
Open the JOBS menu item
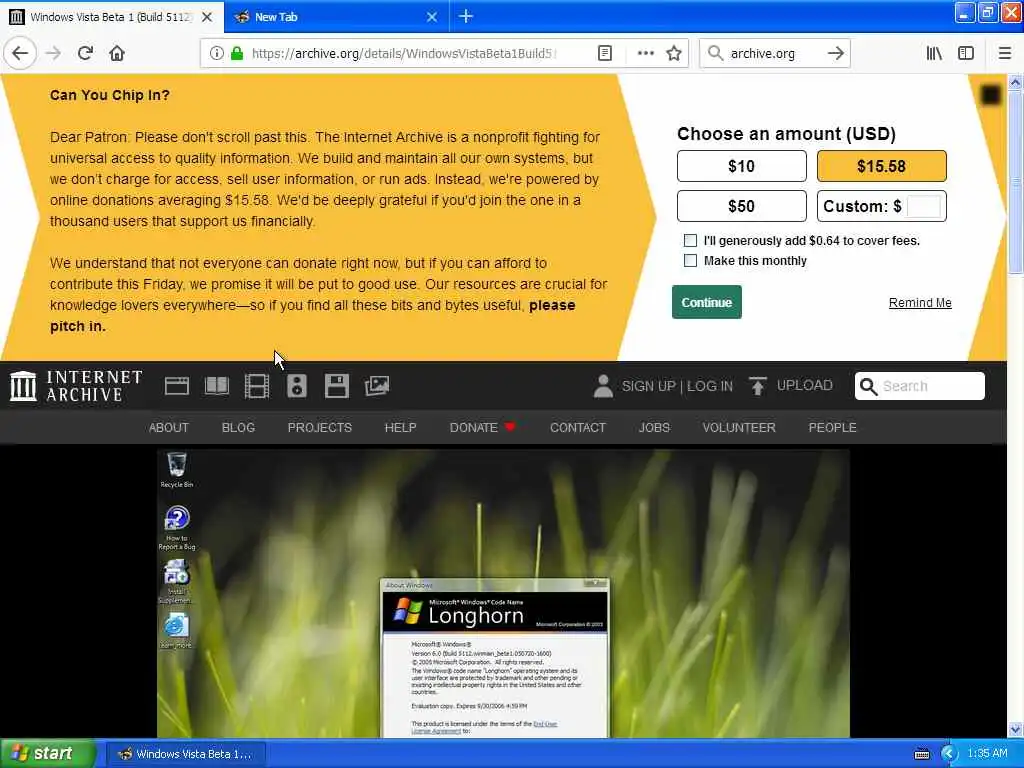(x=654, y=428)
